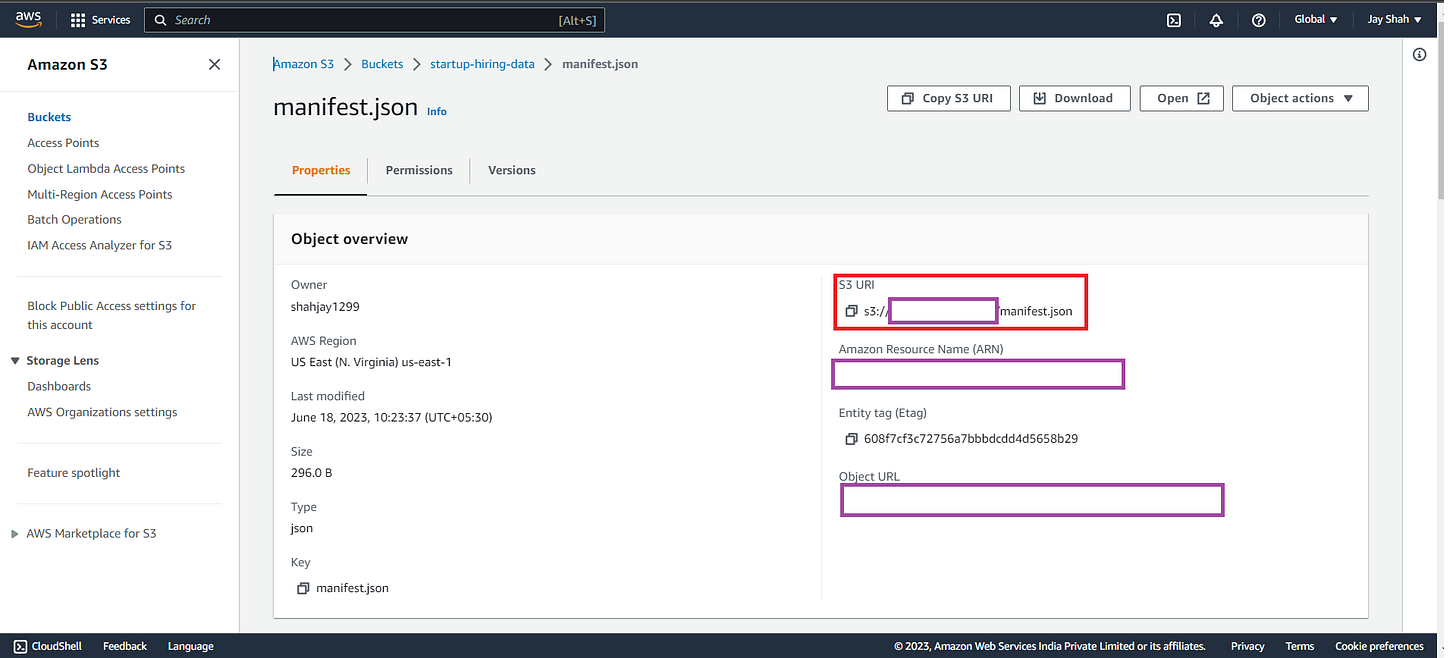This screenshot has height=658, width=1456.
Task: Click Amazon S3 breadcrumb link
Action: (303, 64)
